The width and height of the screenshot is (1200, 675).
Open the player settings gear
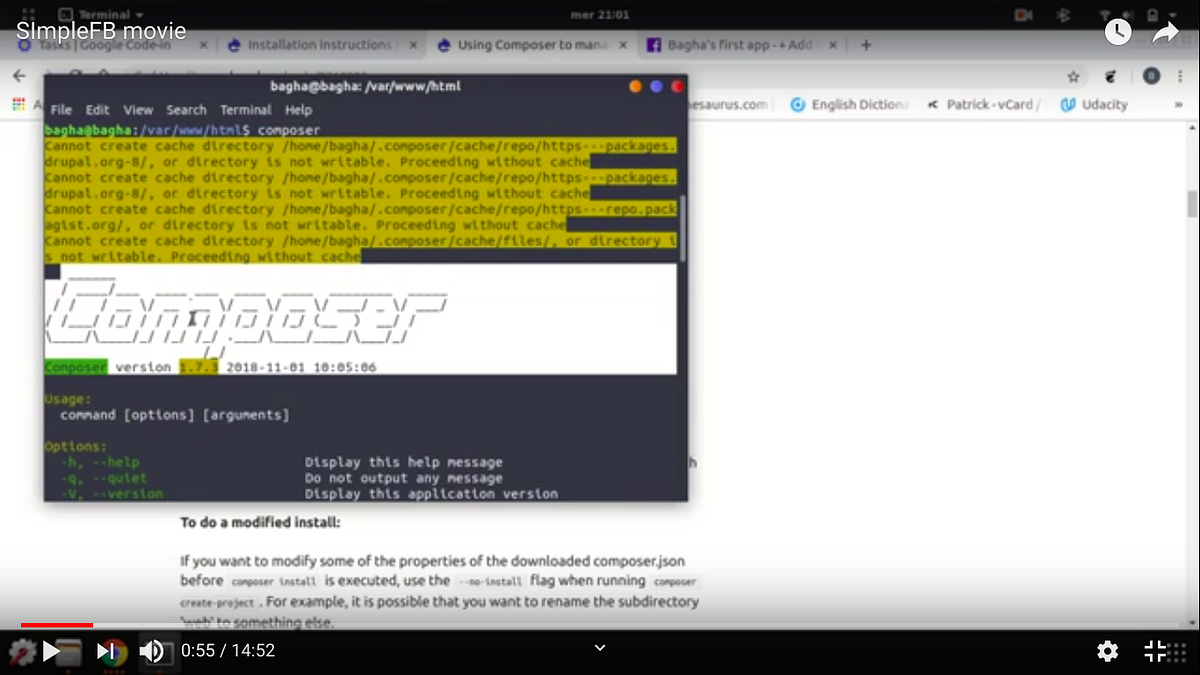tap(1107, 651)
